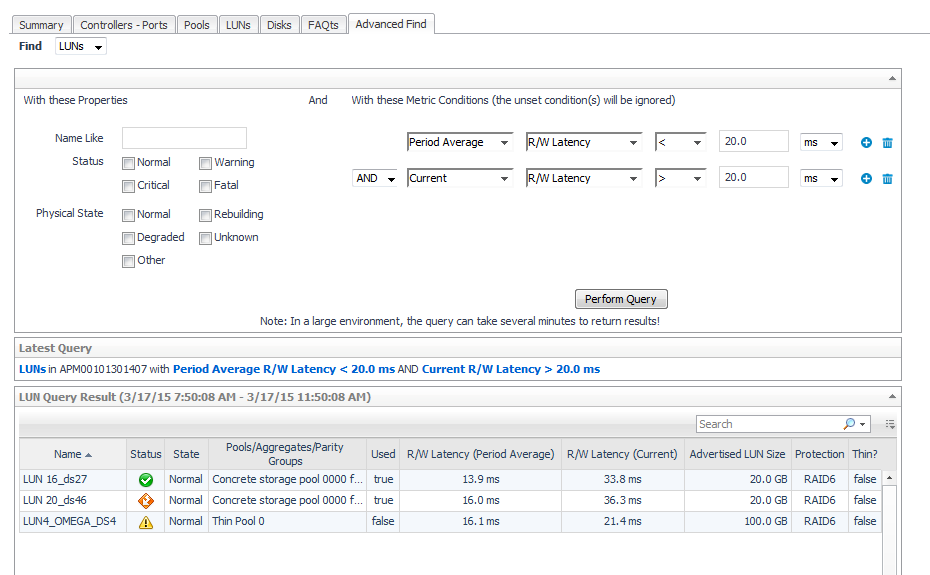
Task: Open the search options dropdown arrow
Action: (862, 424)
